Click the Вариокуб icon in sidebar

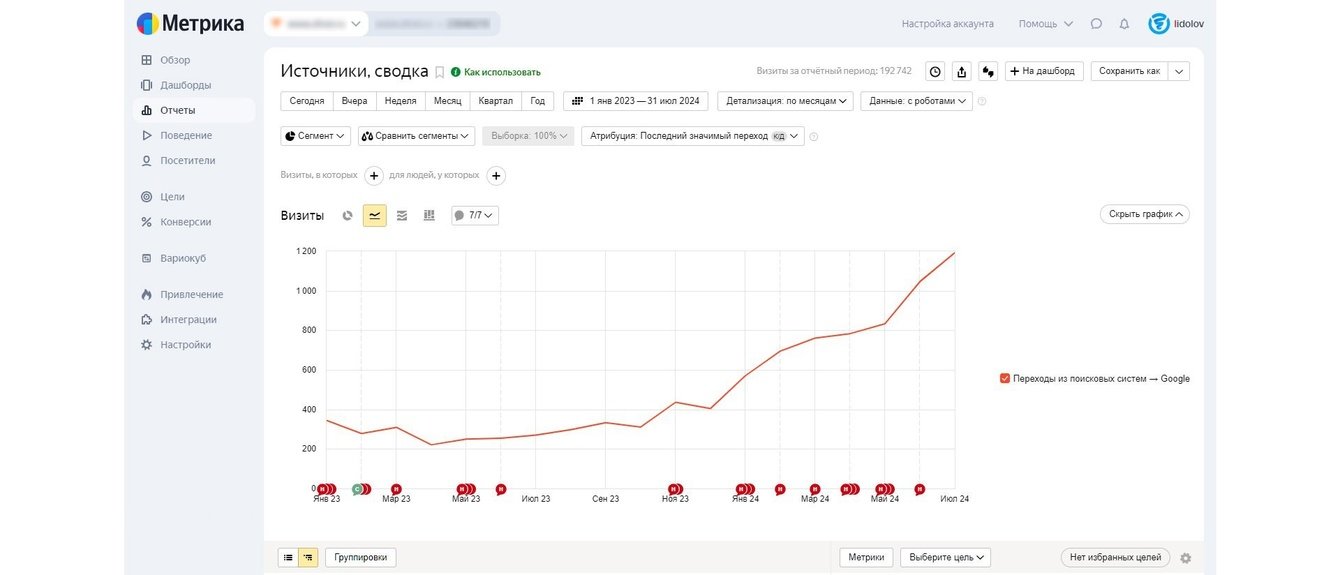point(146,258)
